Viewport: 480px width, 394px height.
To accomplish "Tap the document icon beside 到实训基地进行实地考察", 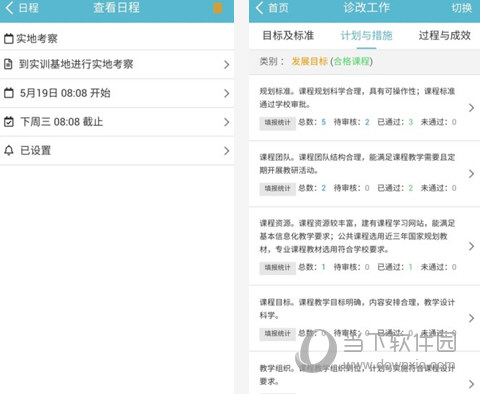I will coord(8,64).
